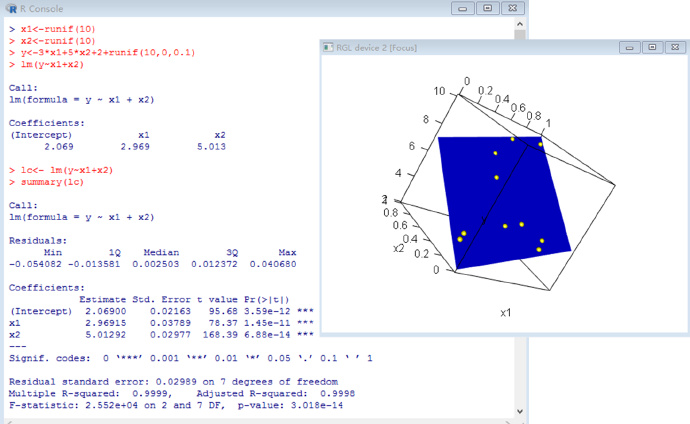The image size is (690, 424).
Task: Click the 'Residuals:' heading
Action: tap(38, 241)
